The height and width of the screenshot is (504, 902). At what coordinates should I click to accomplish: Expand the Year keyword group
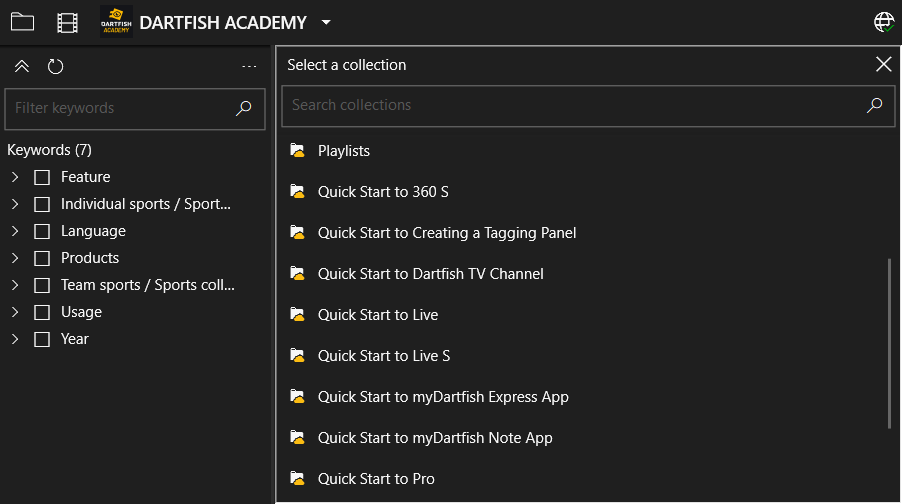tap(15, 339)
